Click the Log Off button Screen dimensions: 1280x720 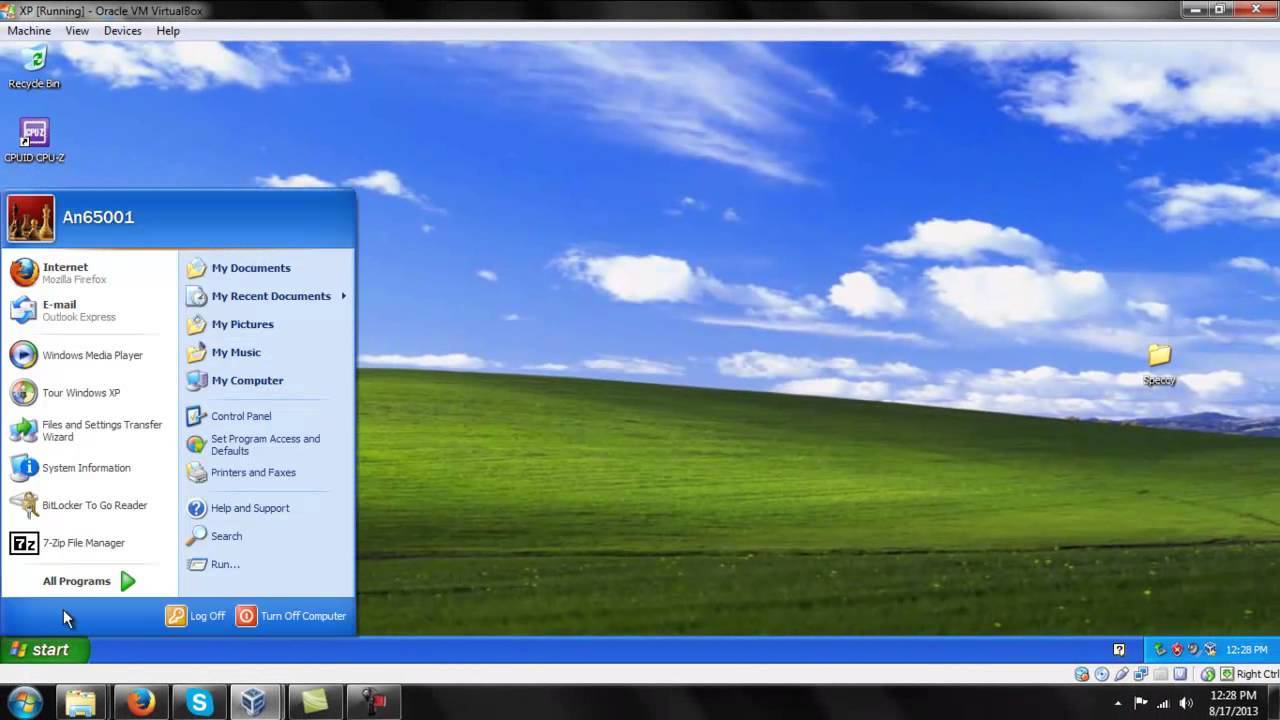click(x=196, y=616)
